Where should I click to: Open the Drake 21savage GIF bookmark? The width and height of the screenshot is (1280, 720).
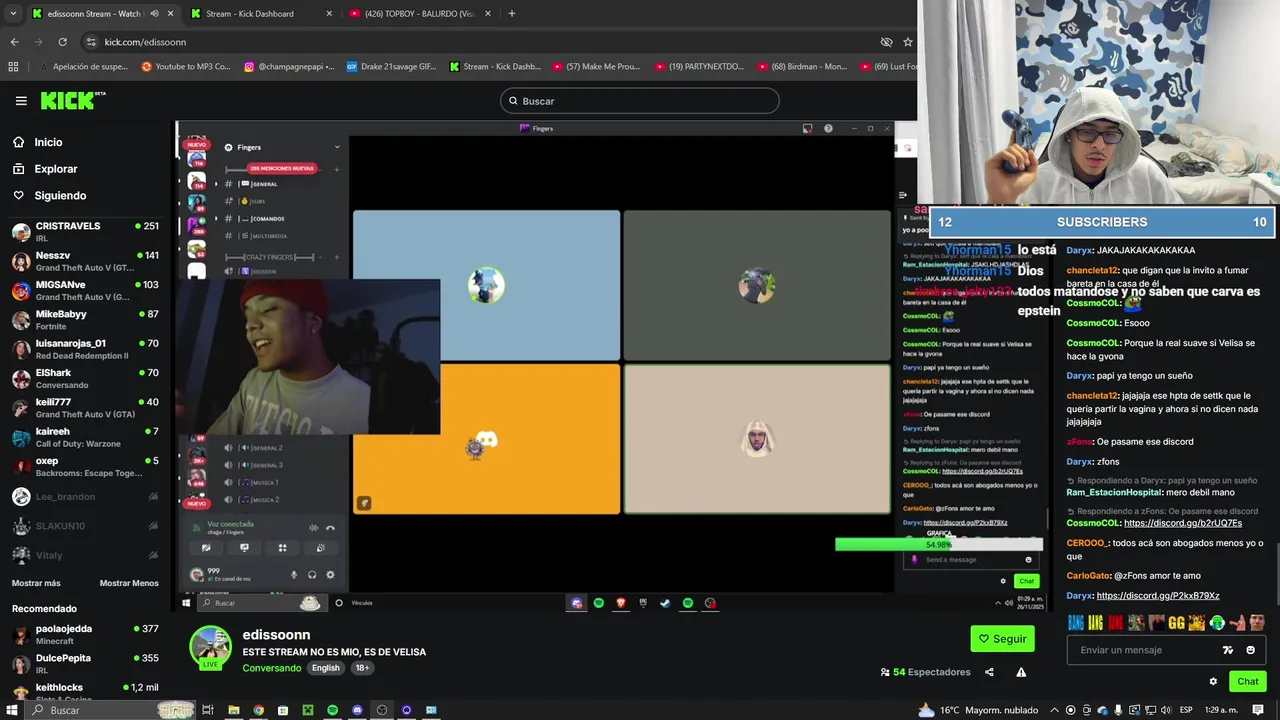click(392, 67)
